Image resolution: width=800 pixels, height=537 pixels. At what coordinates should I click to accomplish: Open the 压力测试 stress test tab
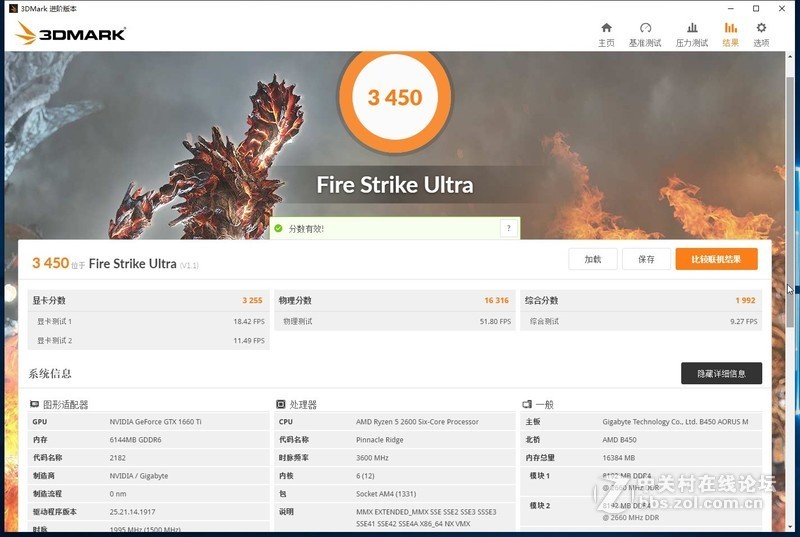(x=691, y=35)
